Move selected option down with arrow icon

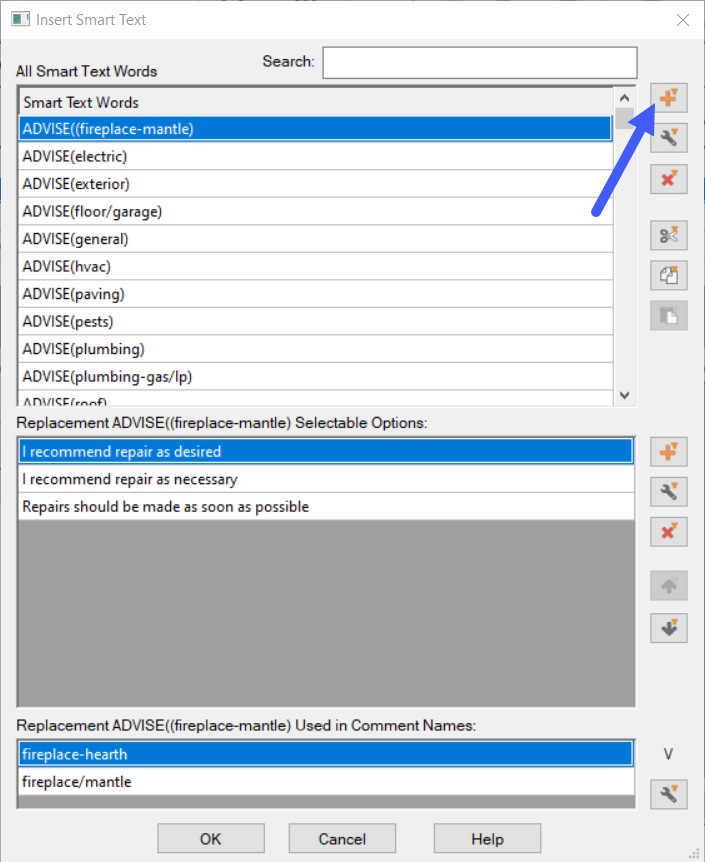click(668, 628)
